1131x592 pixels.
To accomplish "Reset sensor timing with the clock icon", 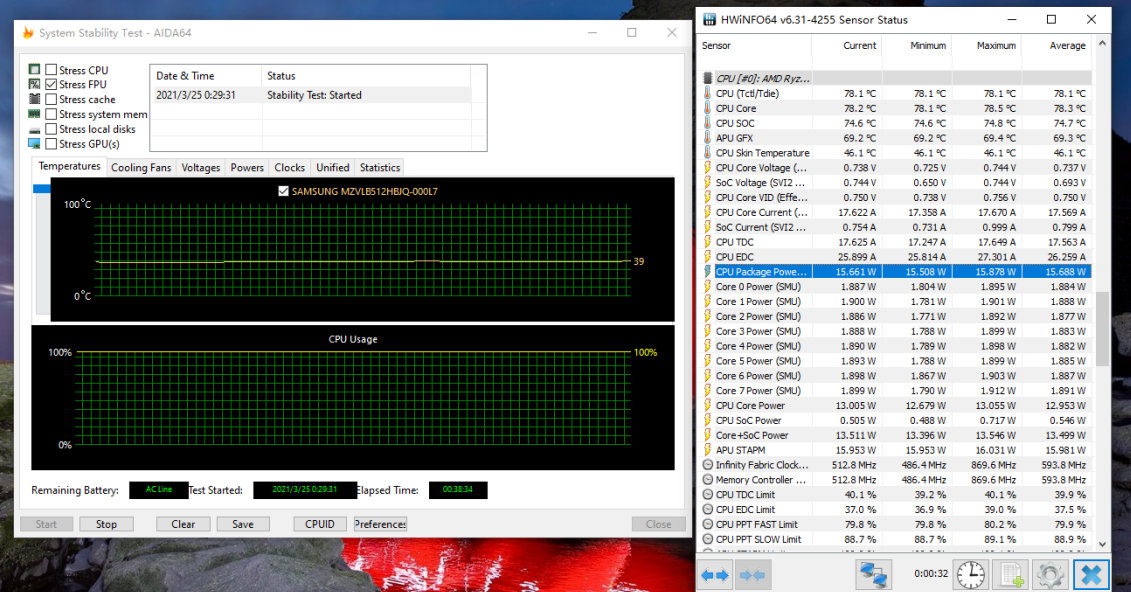I will tap(970, 575).
